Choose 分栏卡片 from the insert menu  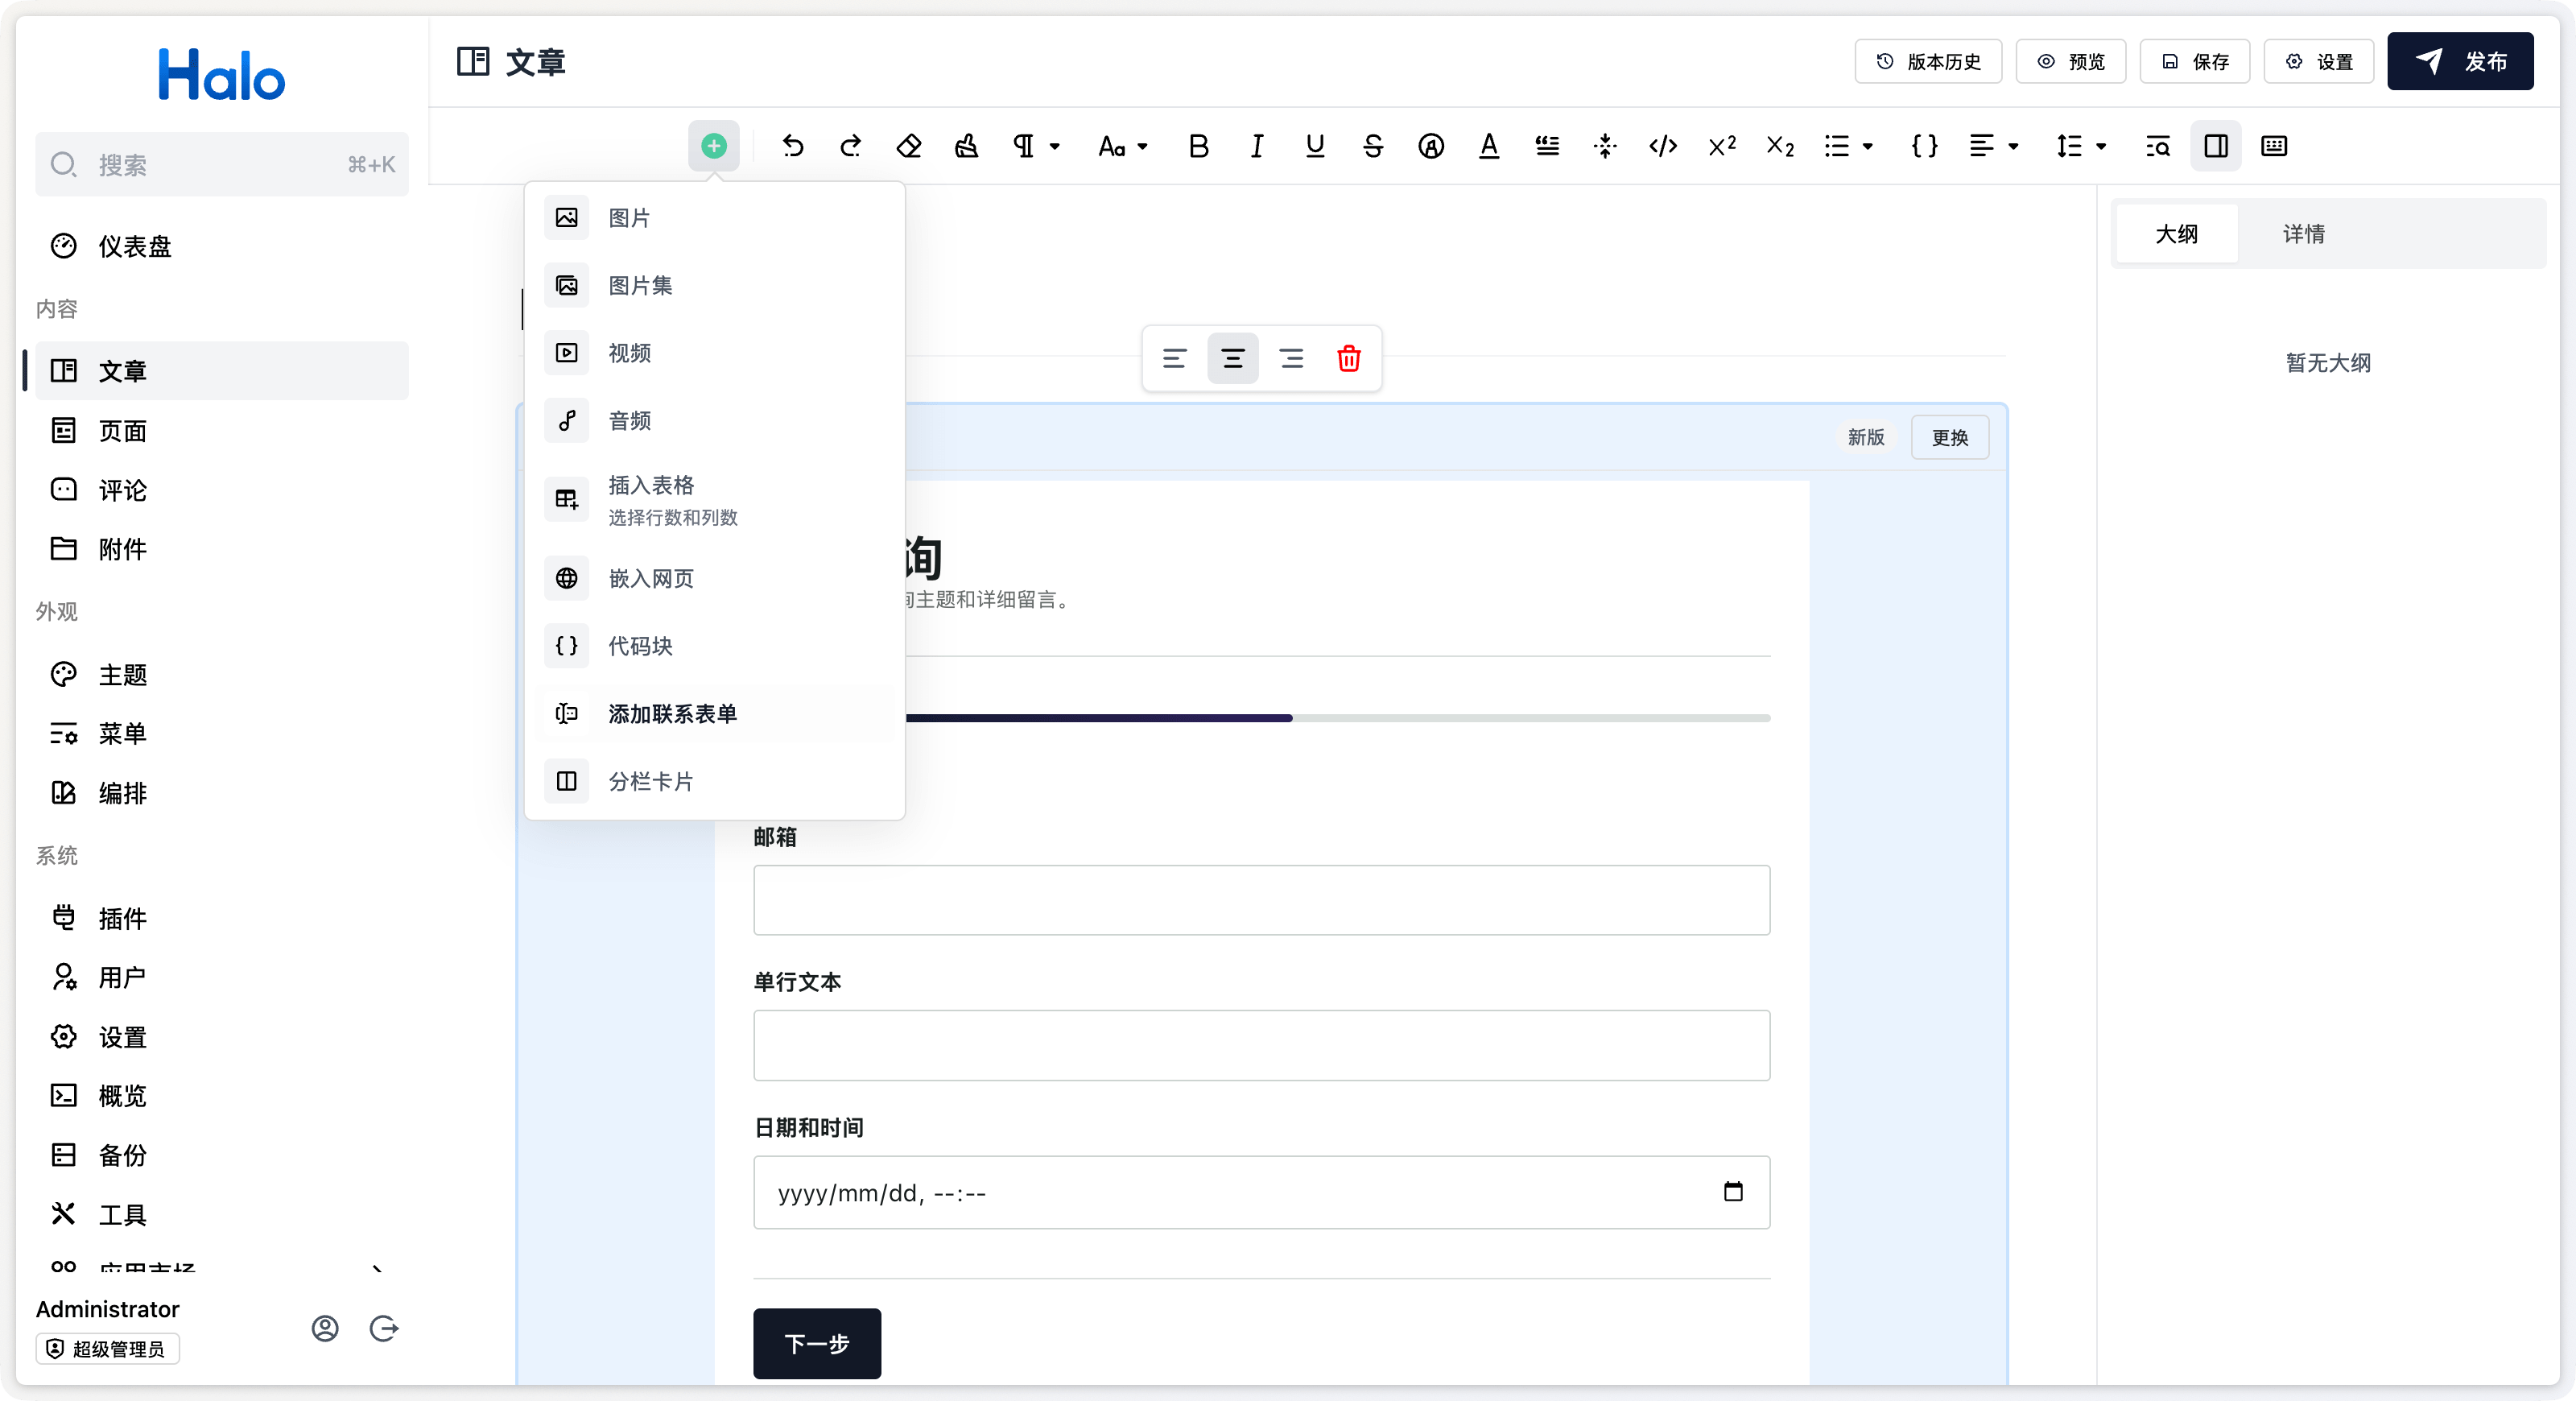point(714,781)
